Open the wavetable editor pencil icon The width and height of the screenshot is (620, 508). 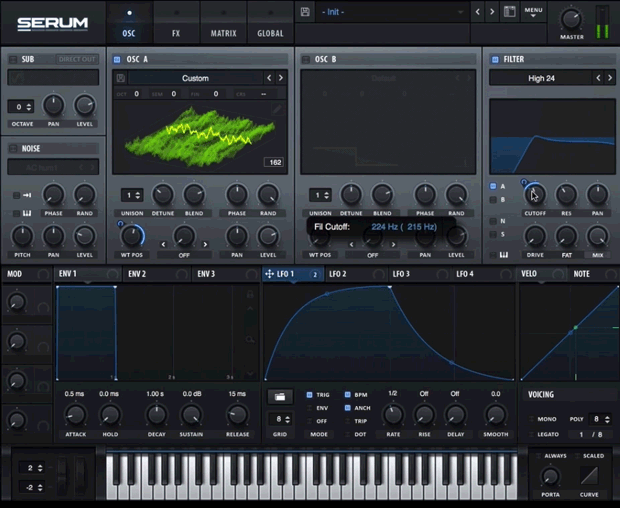click(277, 110)
